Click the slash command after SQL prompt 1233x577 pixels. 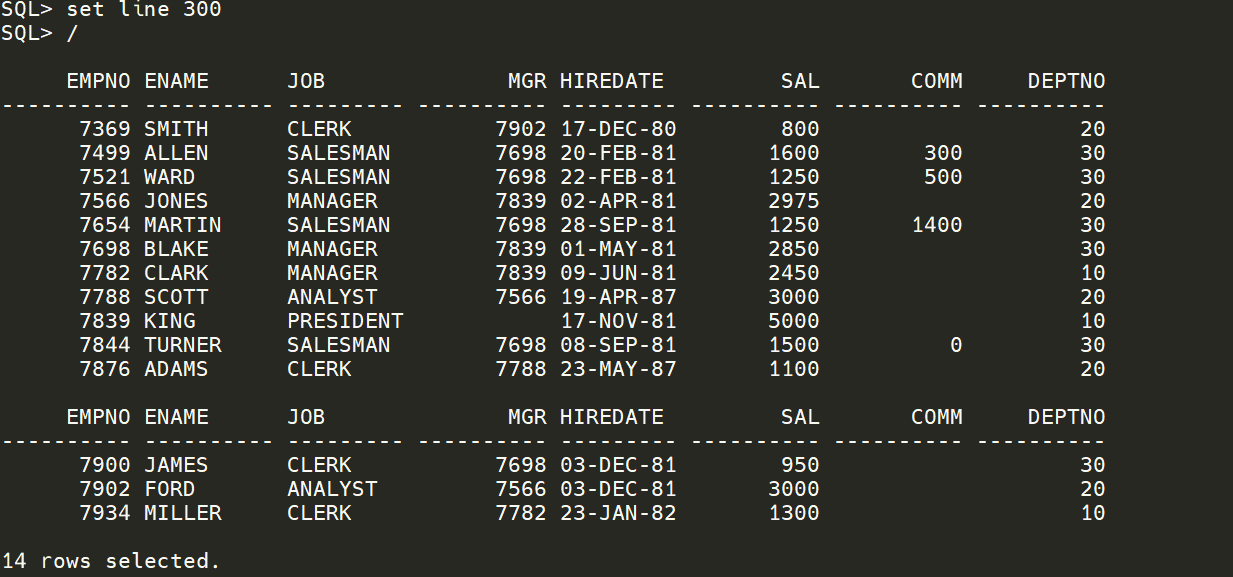coord(72,34)
